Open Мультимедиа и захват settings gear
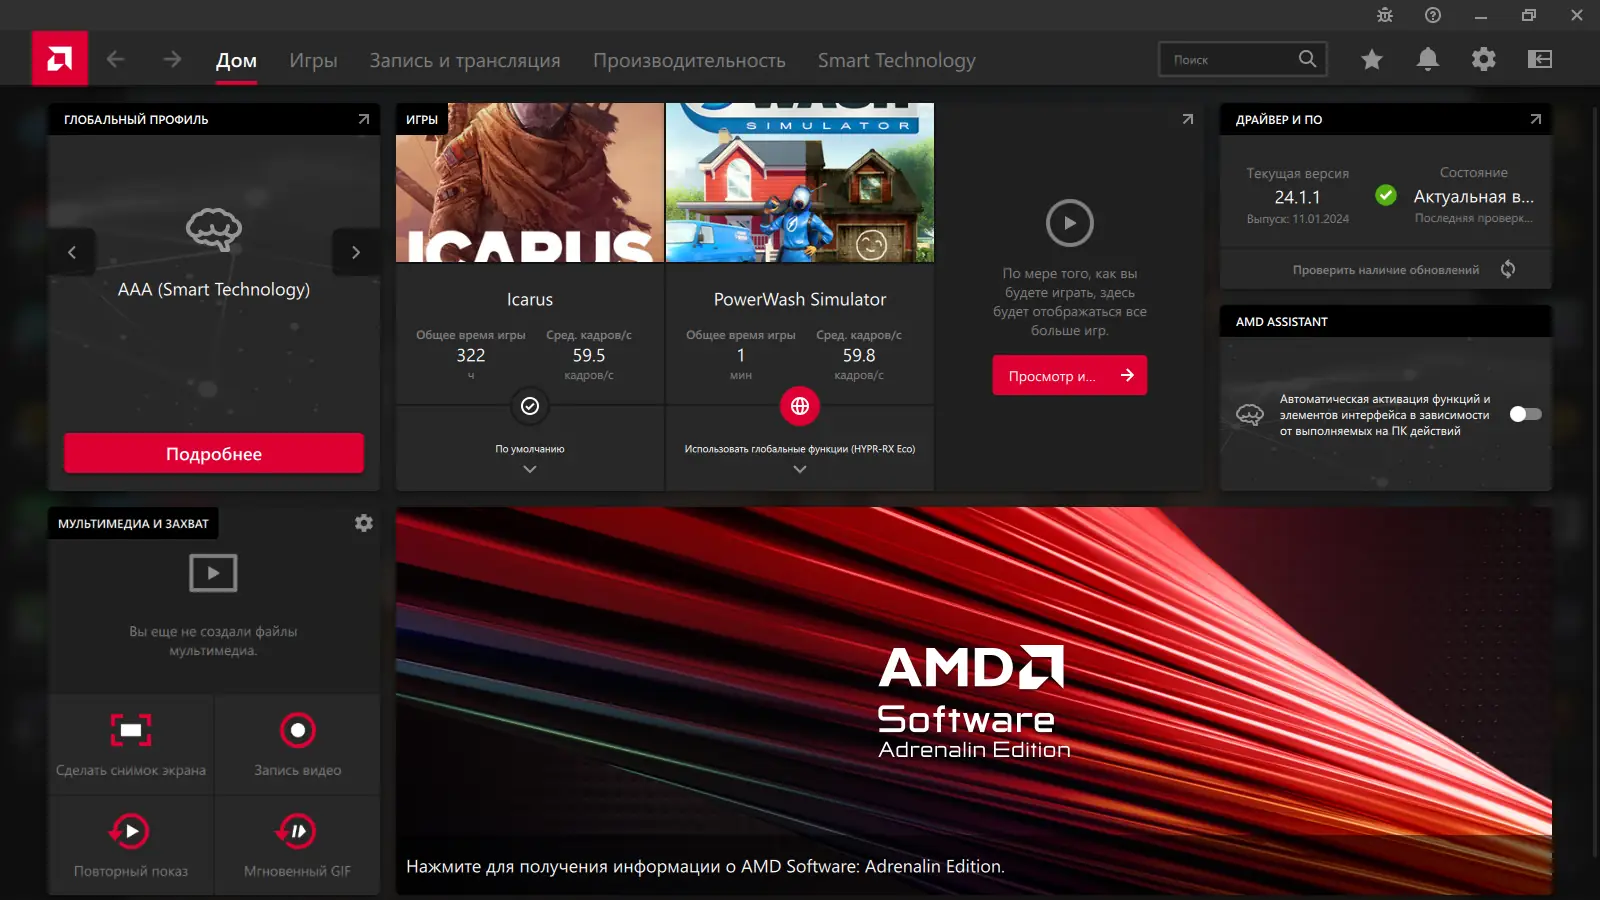1600x900 pixels. [x=364, y=523]
